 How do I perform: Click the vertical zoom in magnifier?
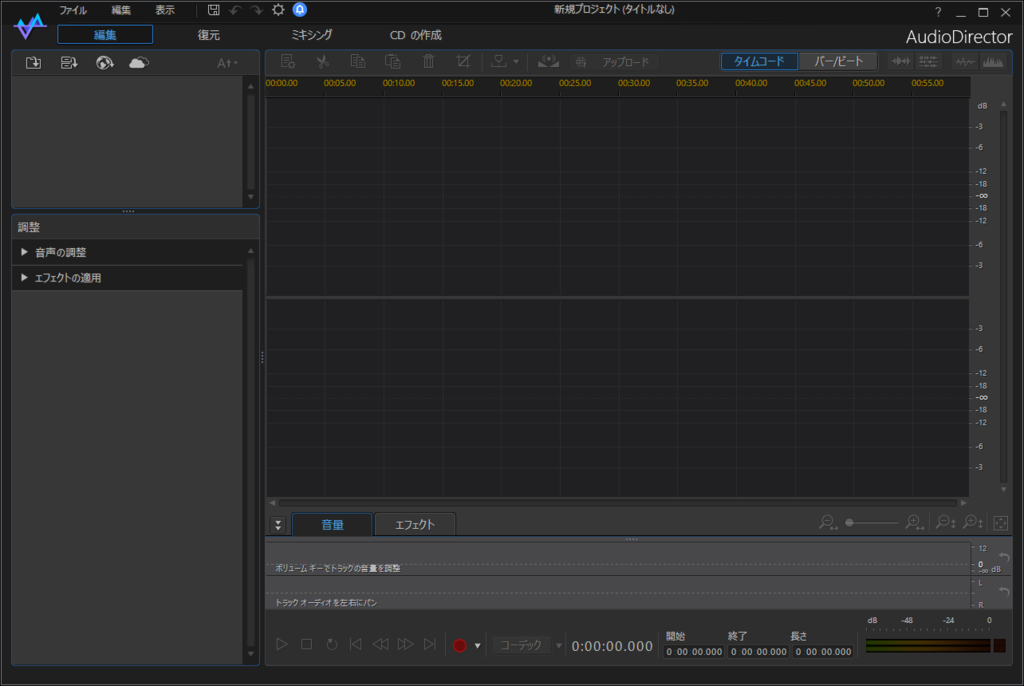point(973,523)
